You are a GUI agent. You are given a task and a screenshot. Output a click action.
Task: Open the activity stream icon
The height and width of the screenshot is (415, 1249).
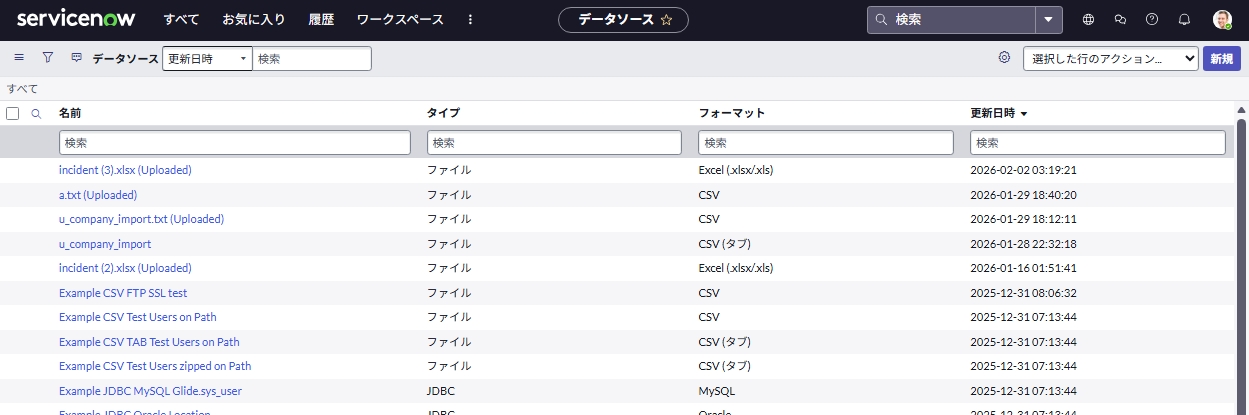pyautogui.click(x=76, y=58)
